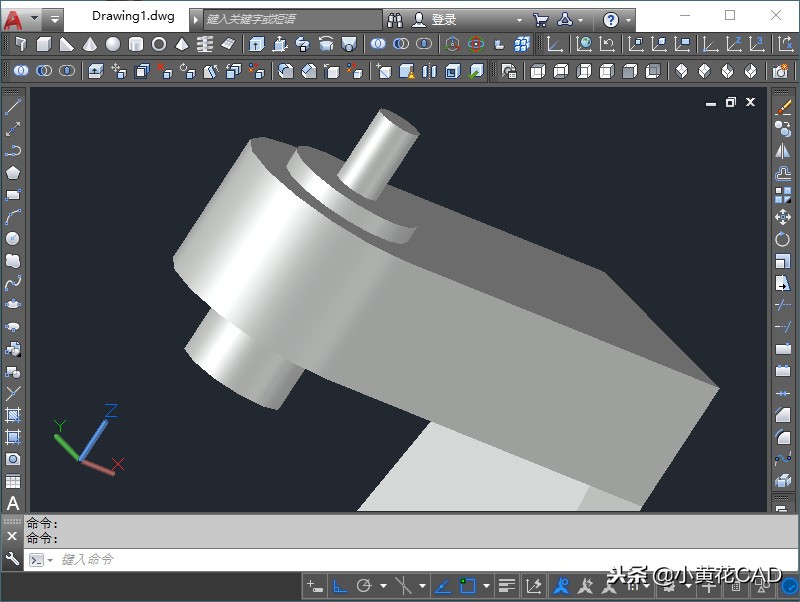
Task: Click the Multiline Text 'A' tool
Action: coord(13,504)
